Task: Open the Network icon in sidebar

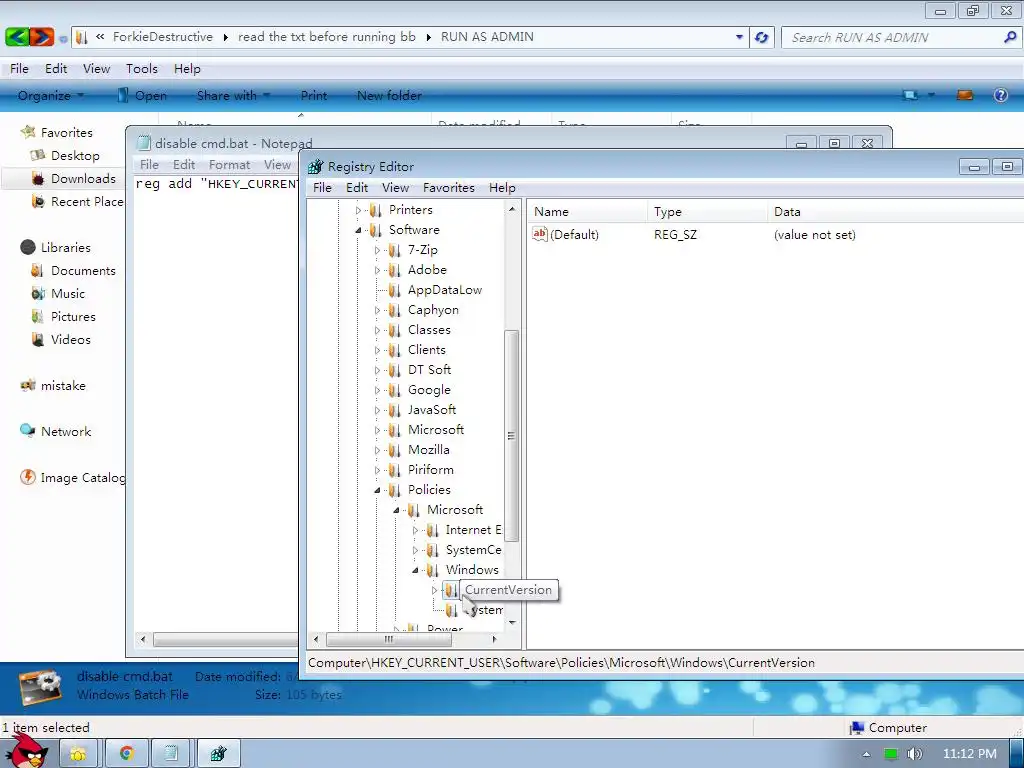Action: coord(27,430)
